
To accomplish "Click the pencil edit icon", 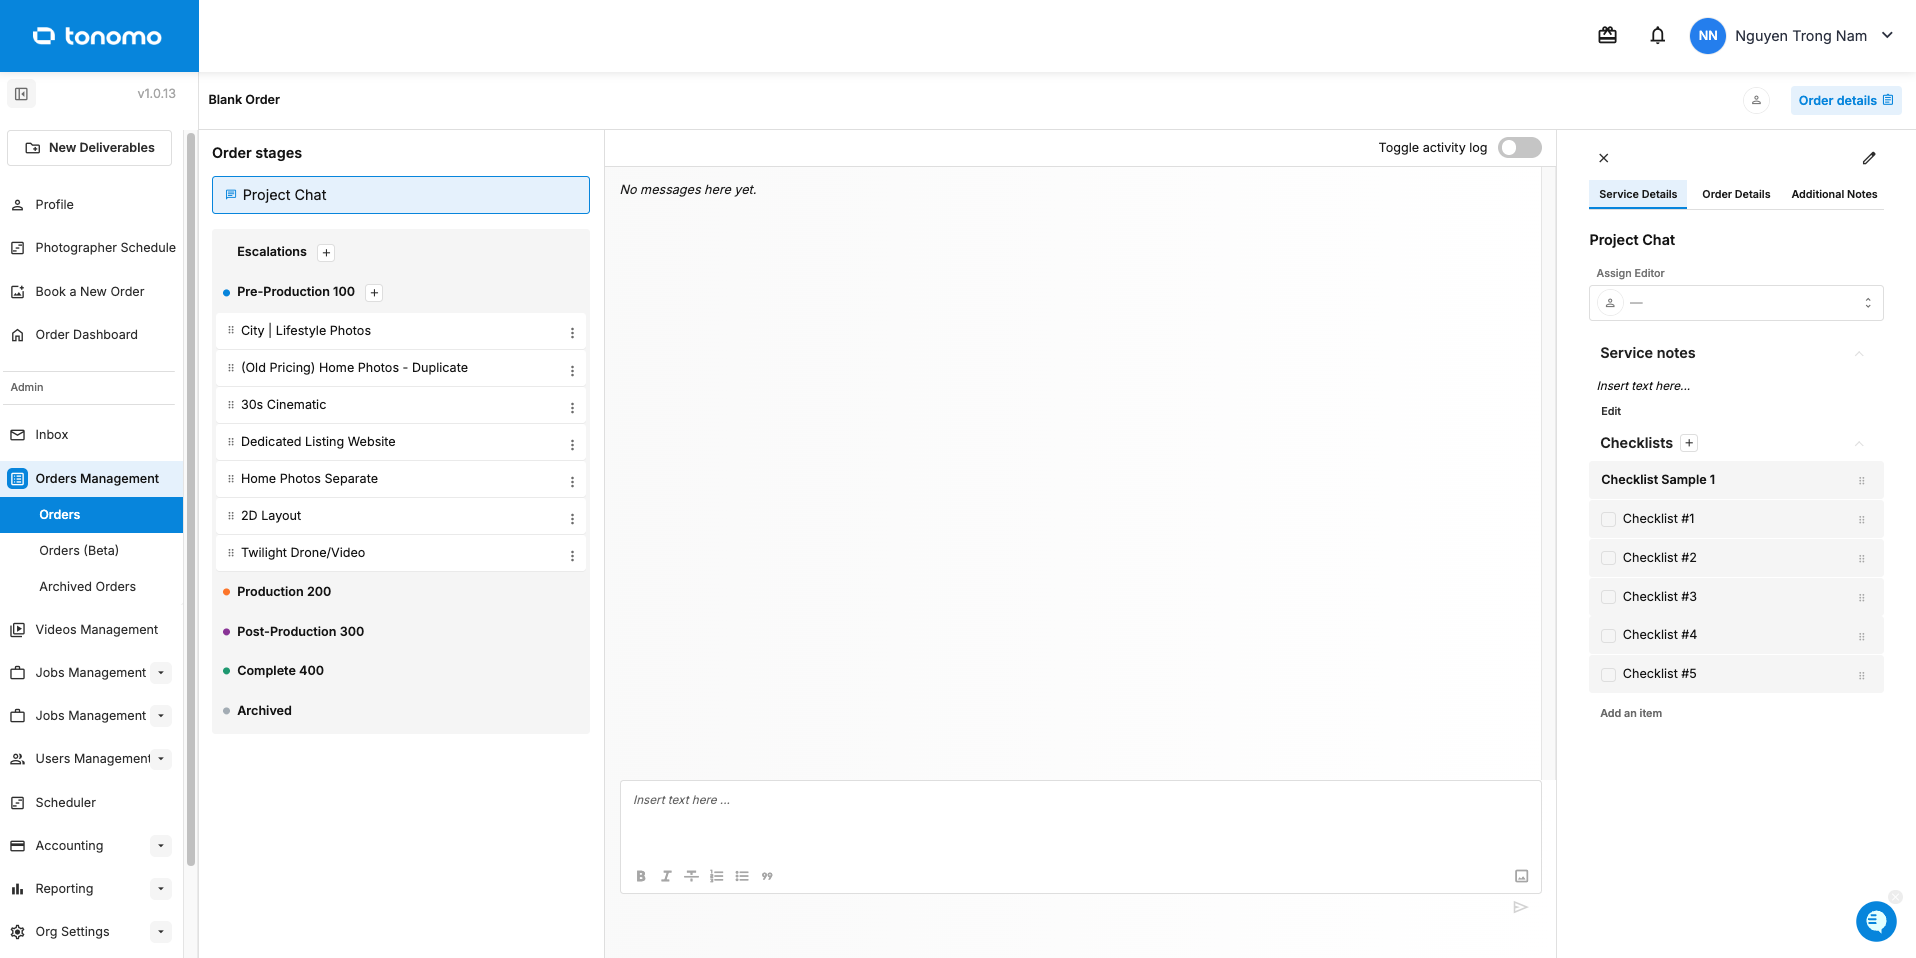I will pyautogui.click(x=1869, y=158).
